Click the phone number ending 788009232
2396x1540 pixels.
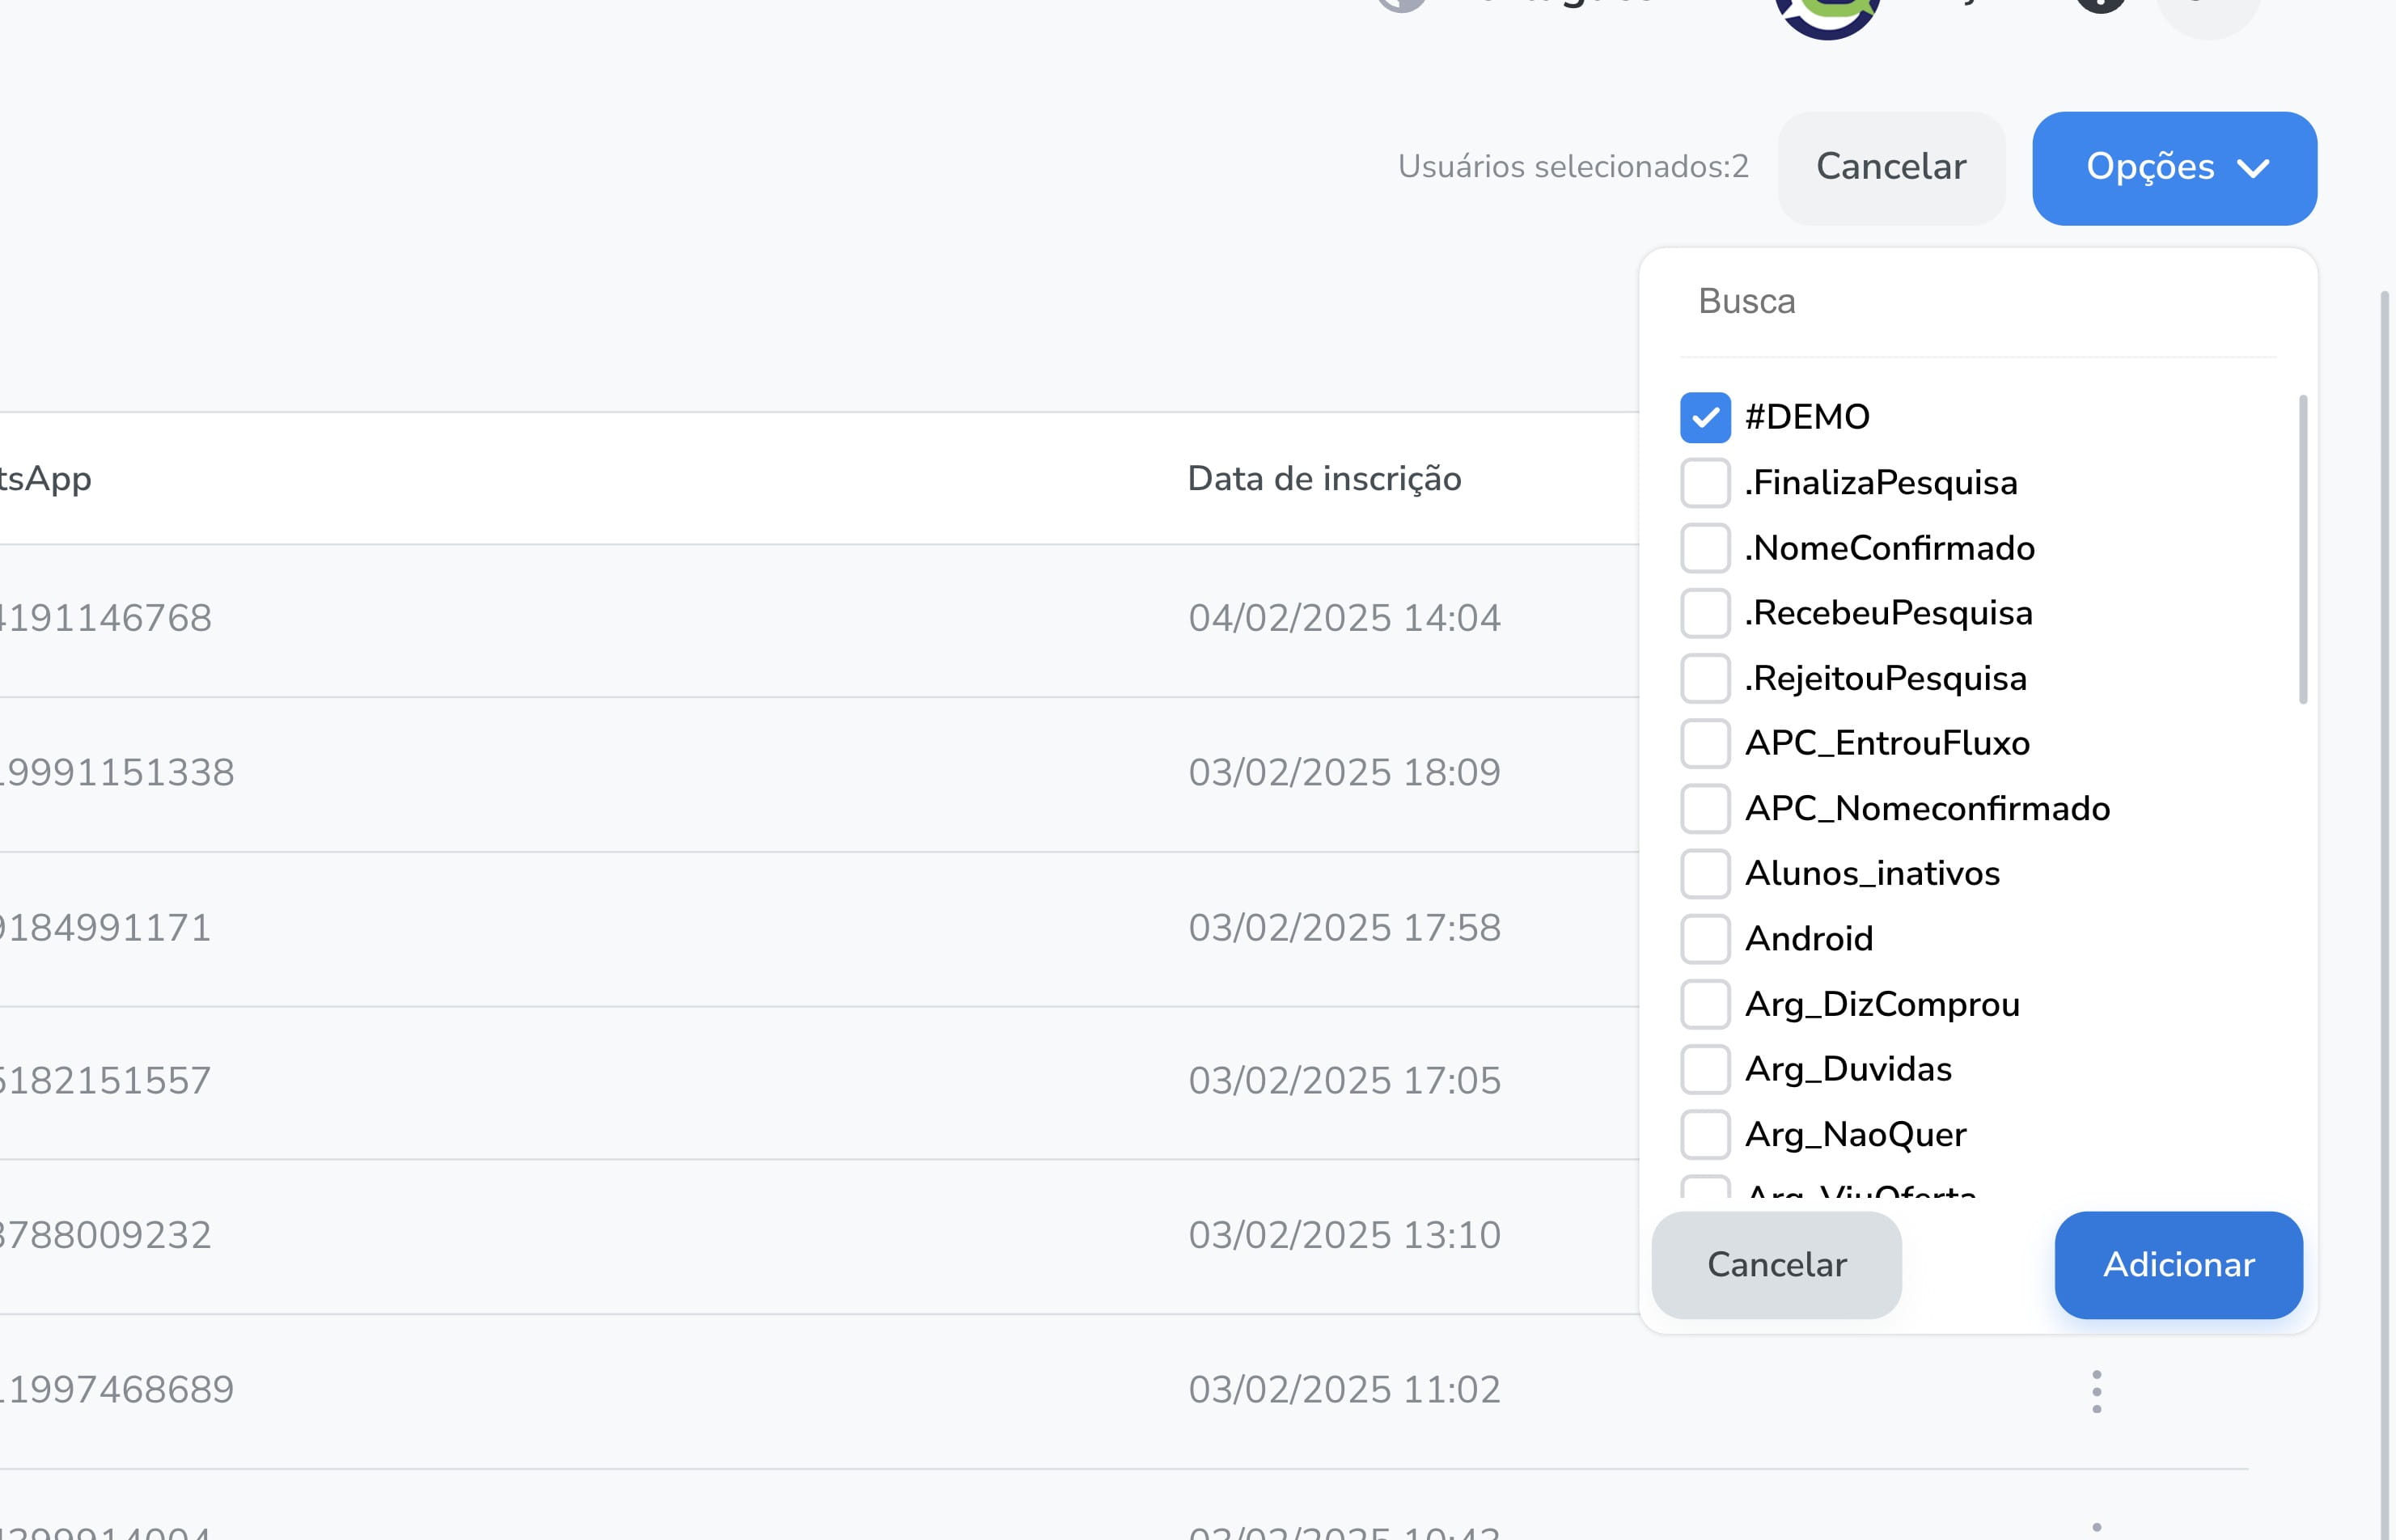click(x=106, y=1235)
